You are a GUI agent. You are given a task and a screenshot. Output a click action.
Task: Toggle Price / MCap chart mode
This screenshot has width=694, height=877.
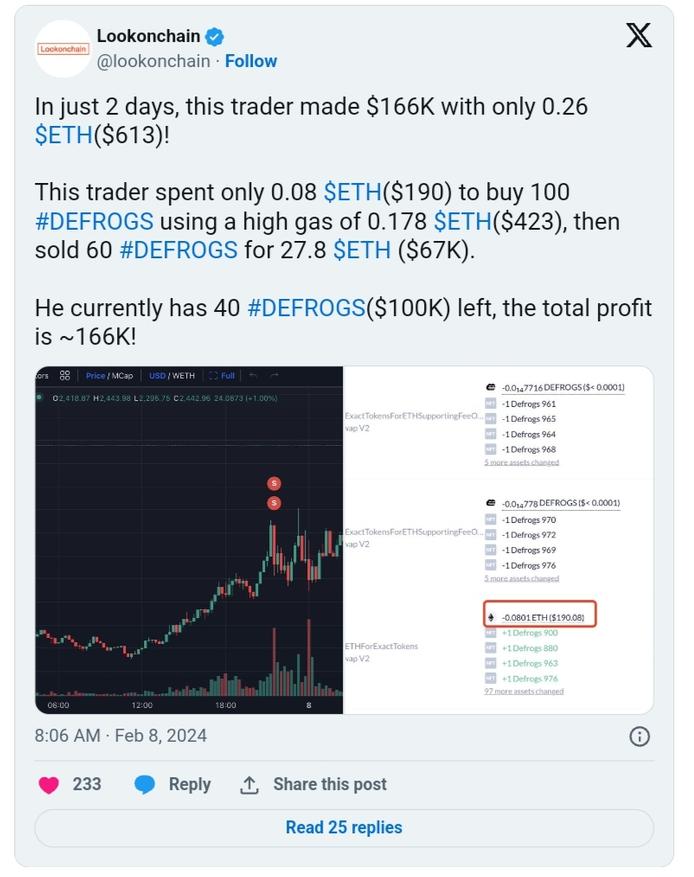coord(109,376)
